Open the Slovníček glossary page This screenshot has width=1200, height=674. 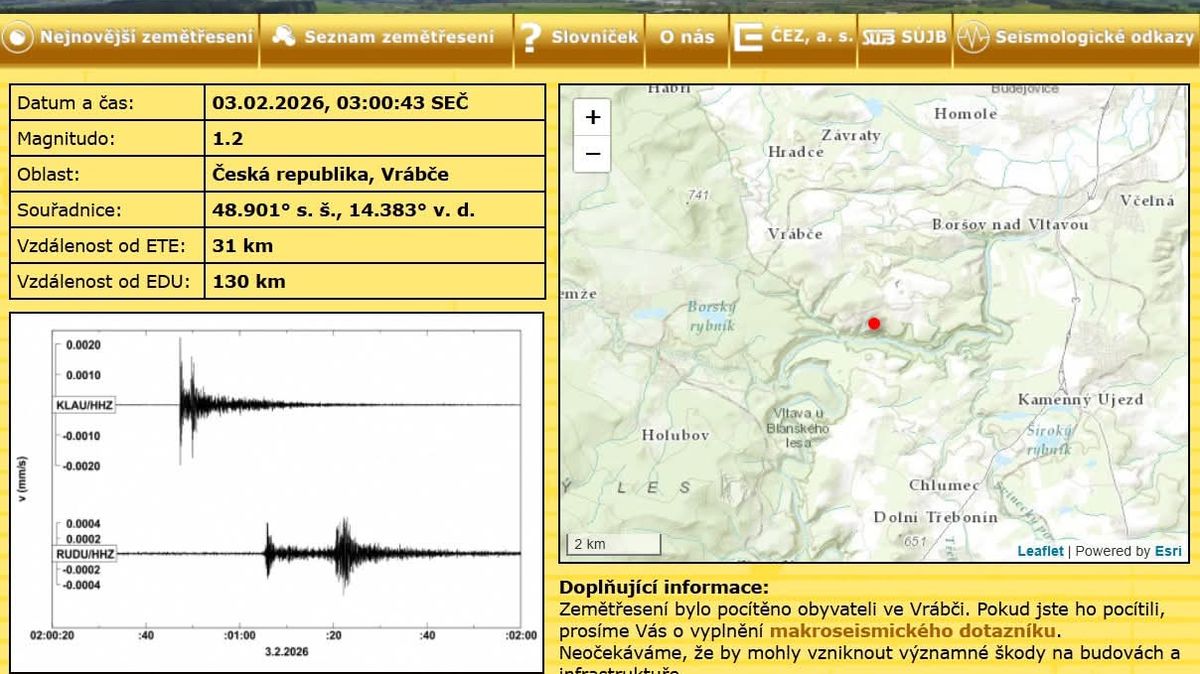coord(594,38)
